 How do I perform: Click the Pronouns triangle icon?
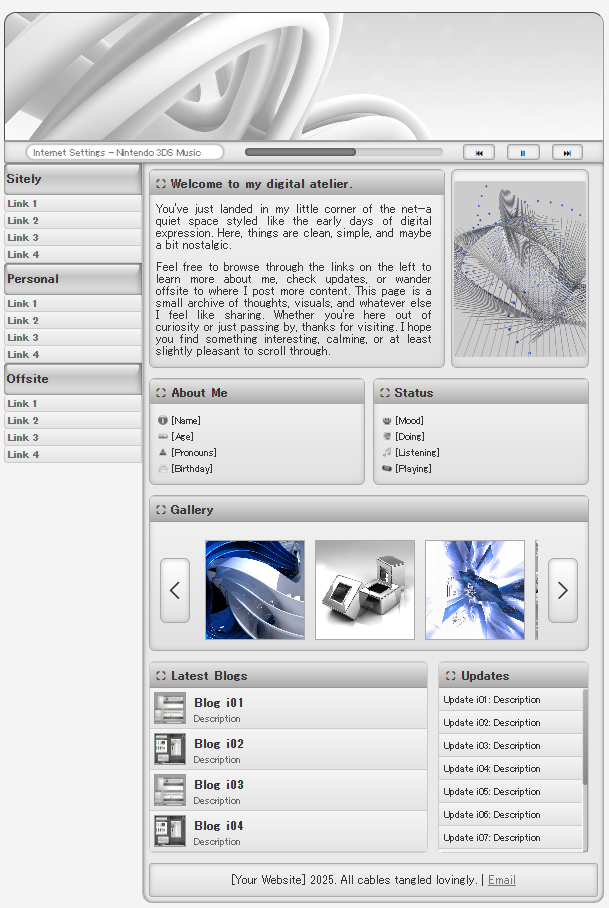tap(163, 452)
